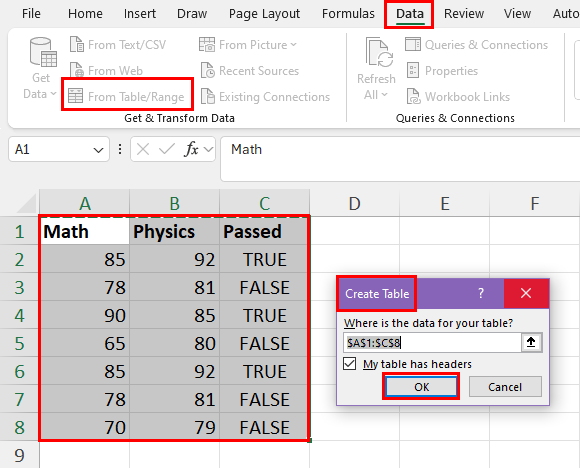Collapse the range selector in Create Table
This screenshot has height=468, width=580.
[x=531, y=342]
